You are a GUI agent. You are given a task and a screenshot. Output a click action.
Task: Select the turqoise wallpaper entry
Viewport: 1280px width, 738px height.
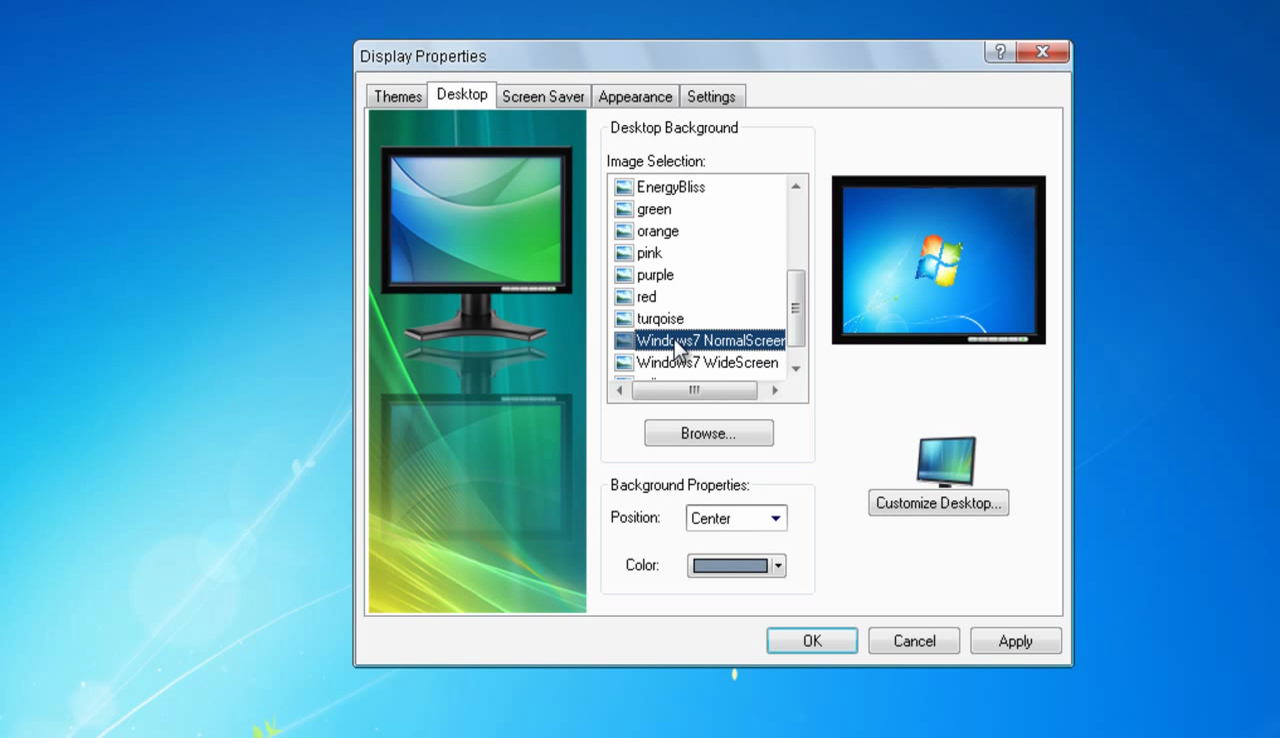click(660, 319)
